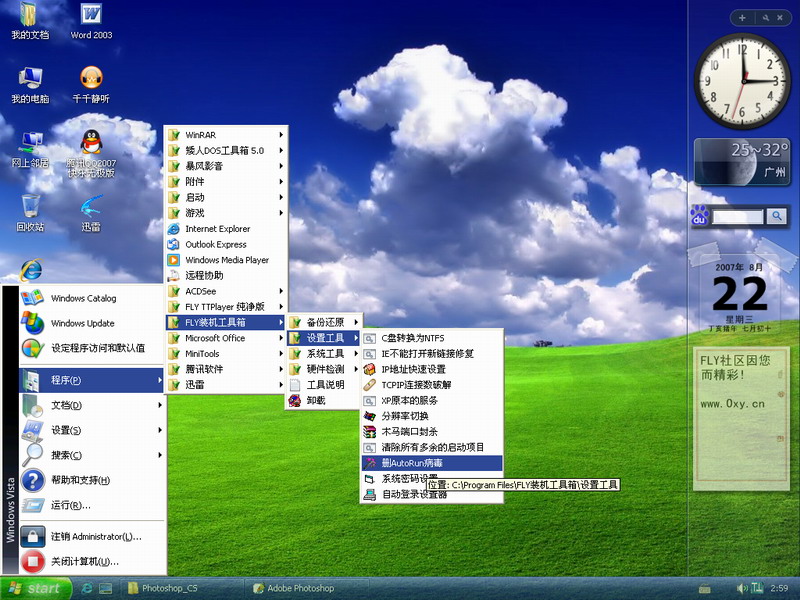Click 注销 Administrator(L)... to log off
Viewport: 800px width, 600px height.
pyautogui.click(x=92, y=537)
